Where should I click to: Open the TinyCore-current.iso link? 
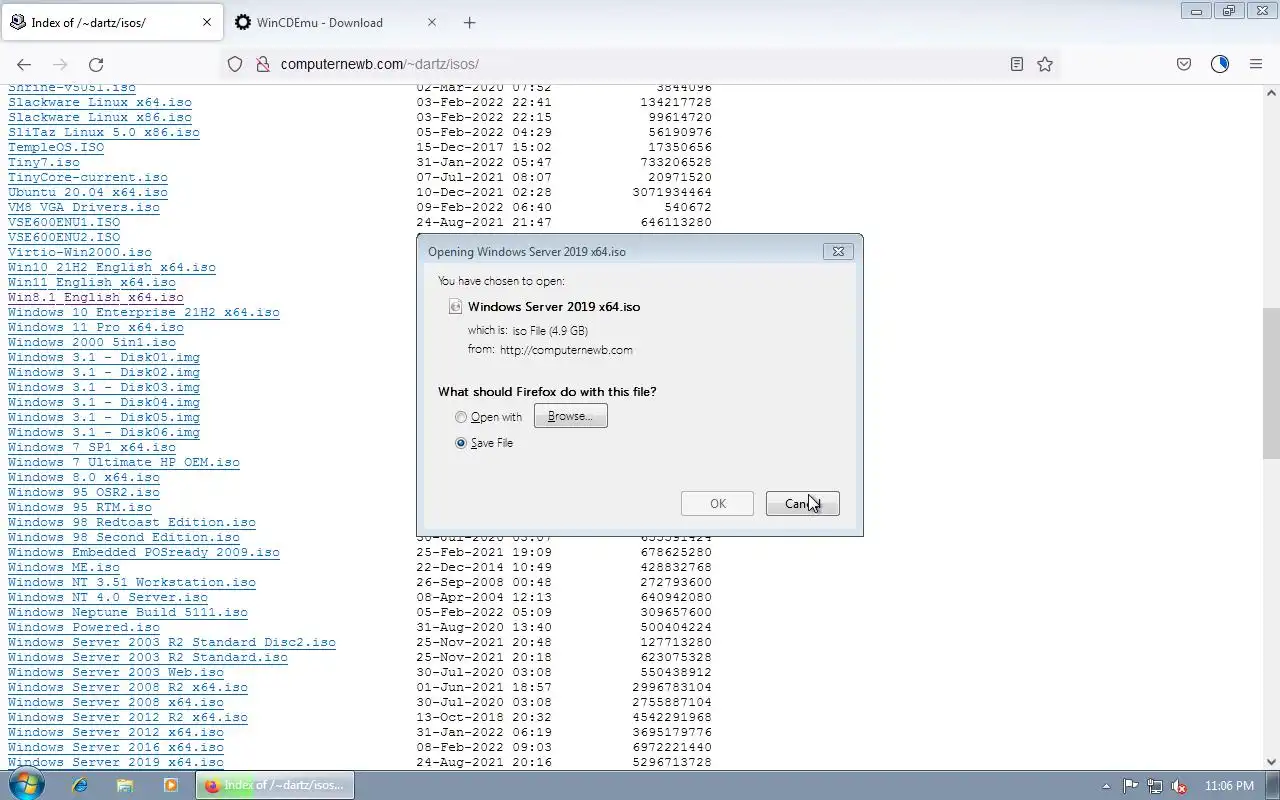[x=88, y=177]
